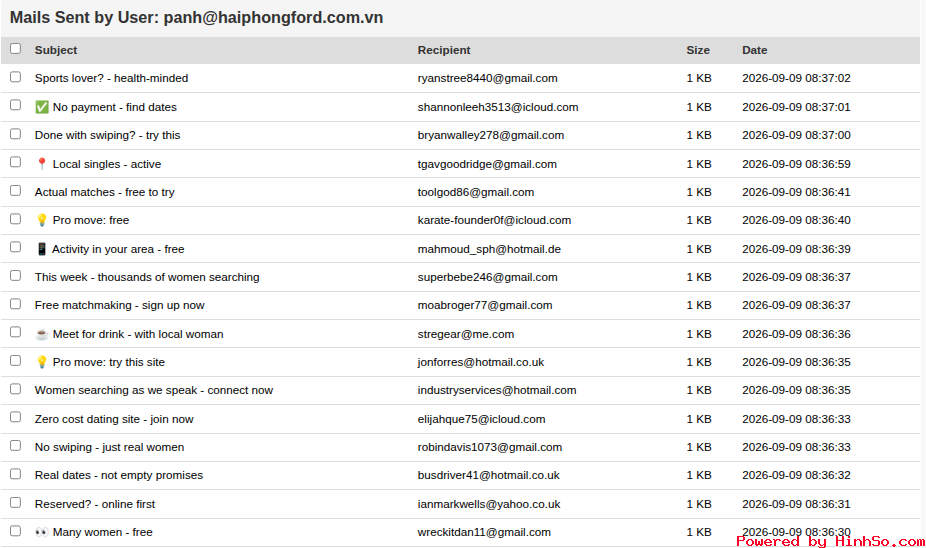This screenshot has height=548, width=926.
Task: Select checkbox for 'Done with swiping? - try this'
Action: 15,133
